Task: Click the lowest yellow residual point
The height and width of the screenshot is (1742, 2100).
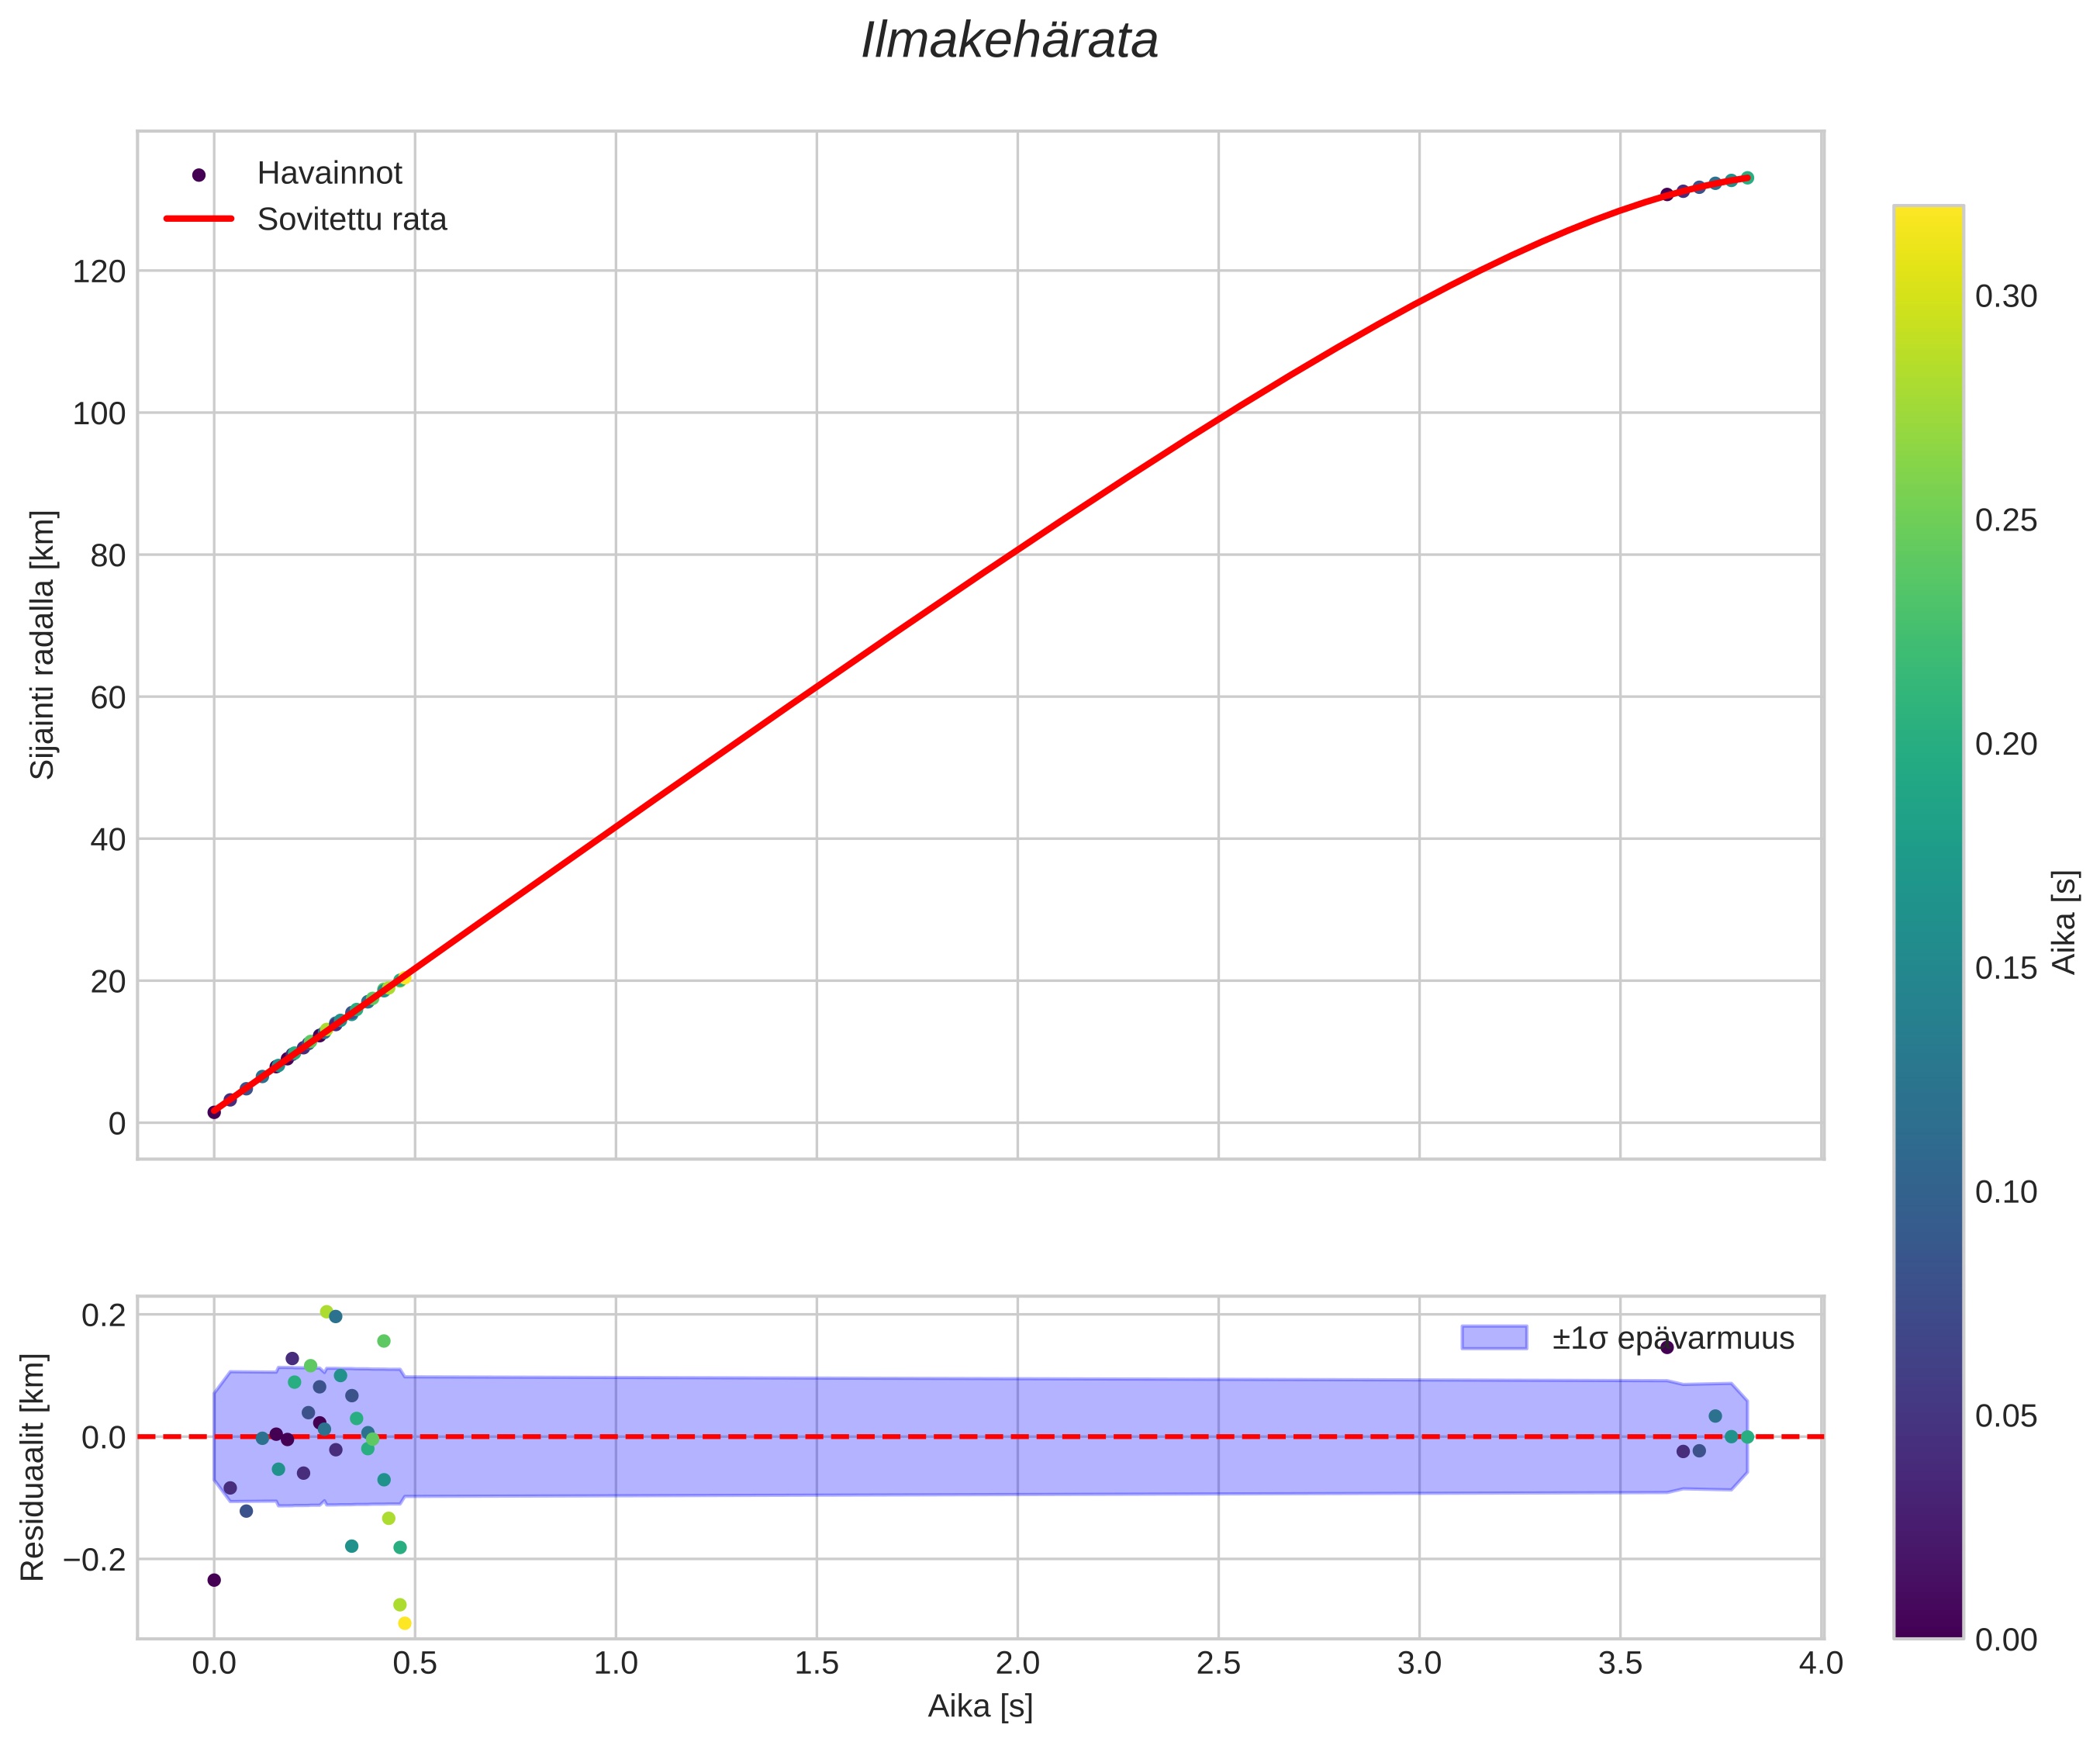Action: [x=404, y=1623]
